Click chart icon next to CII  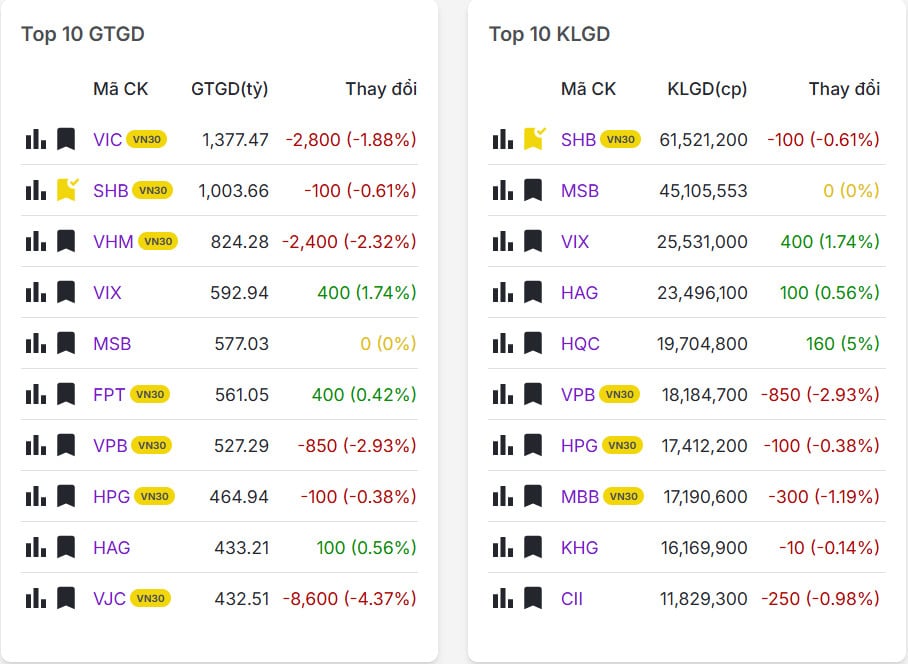503,598
